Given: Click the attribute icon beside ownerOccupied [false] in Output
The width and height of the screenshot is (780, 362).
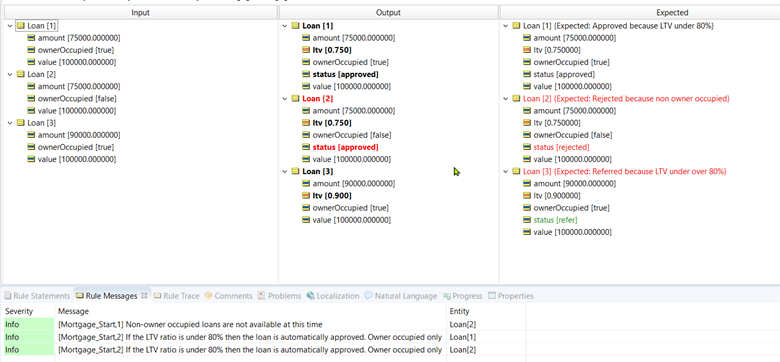Looking at the screenshot, I should [306, 135].
